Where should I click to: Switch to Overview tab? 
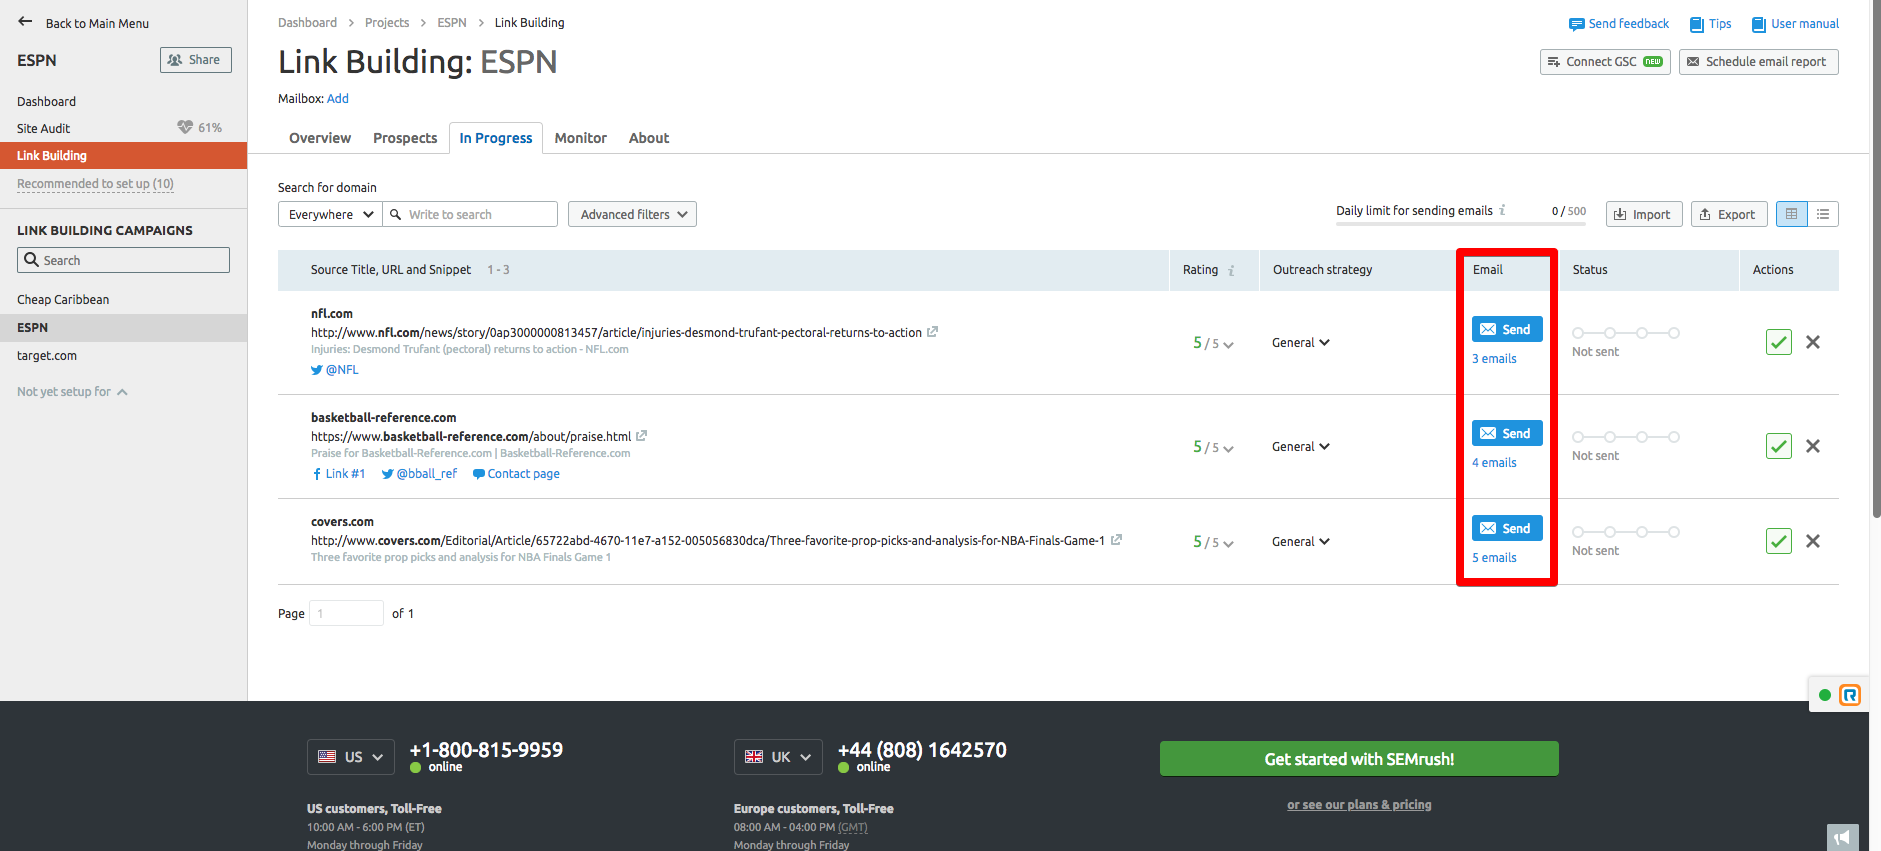click(320, 138)
